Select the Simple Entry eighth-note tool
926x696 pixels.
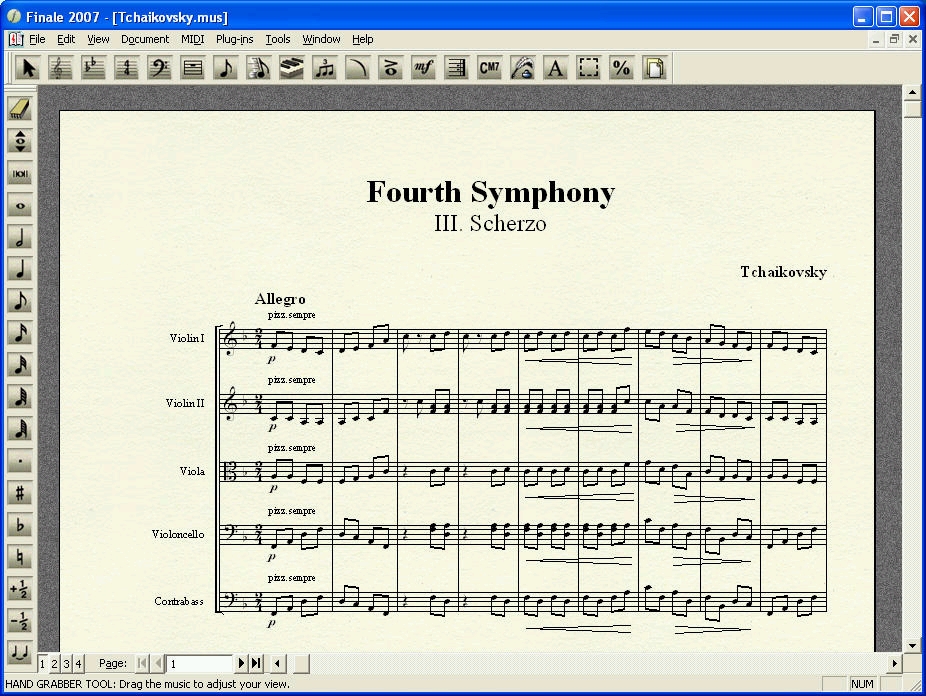tap(226, 68)
